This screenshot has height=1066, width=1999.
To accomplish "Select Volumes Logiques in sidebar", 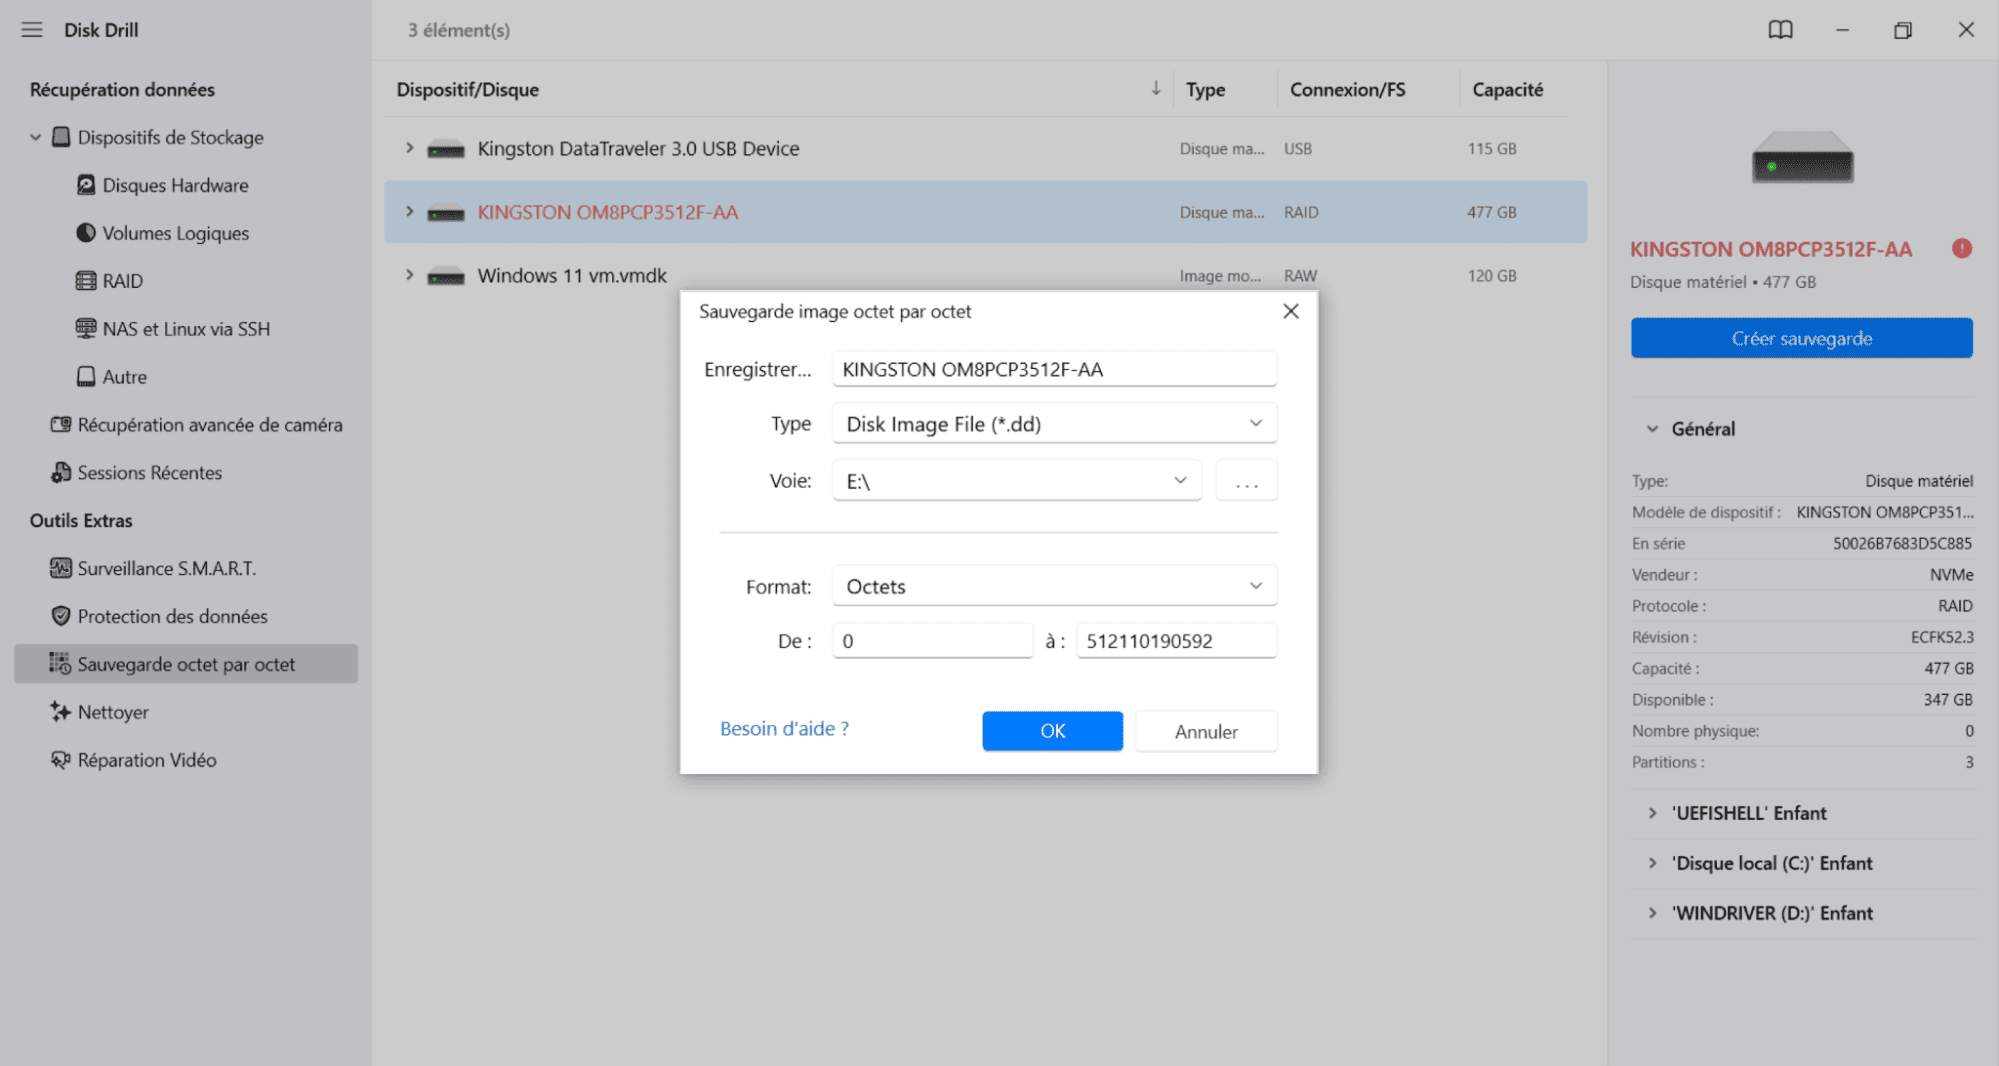I will 175,233.
